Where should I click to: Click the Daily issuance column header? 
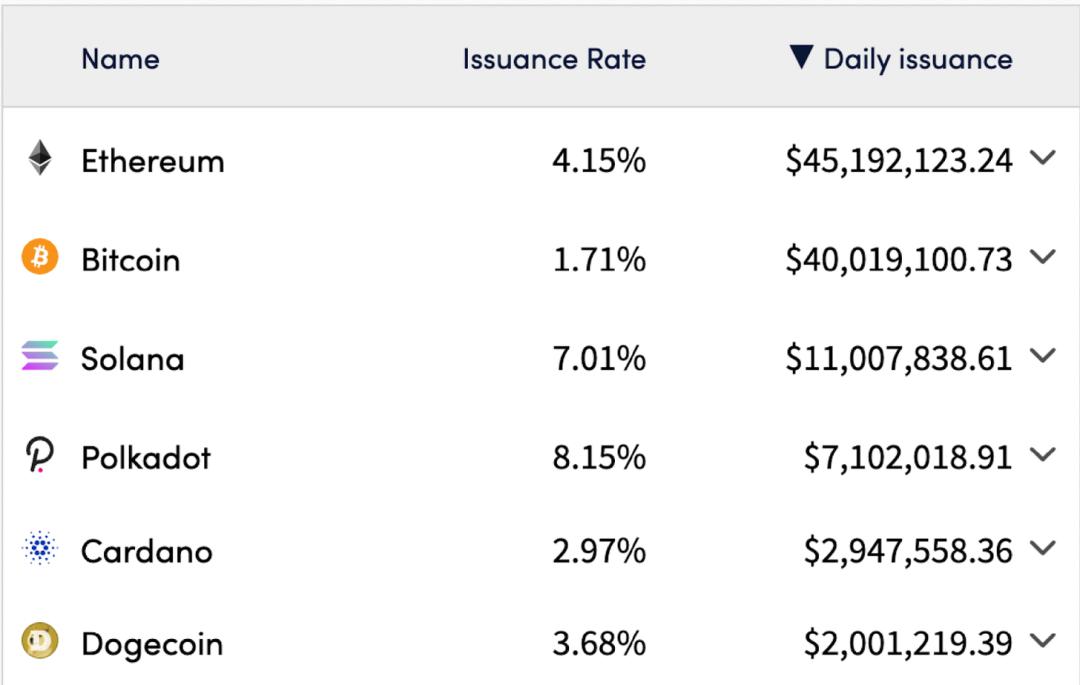click(x=917, y=59)
